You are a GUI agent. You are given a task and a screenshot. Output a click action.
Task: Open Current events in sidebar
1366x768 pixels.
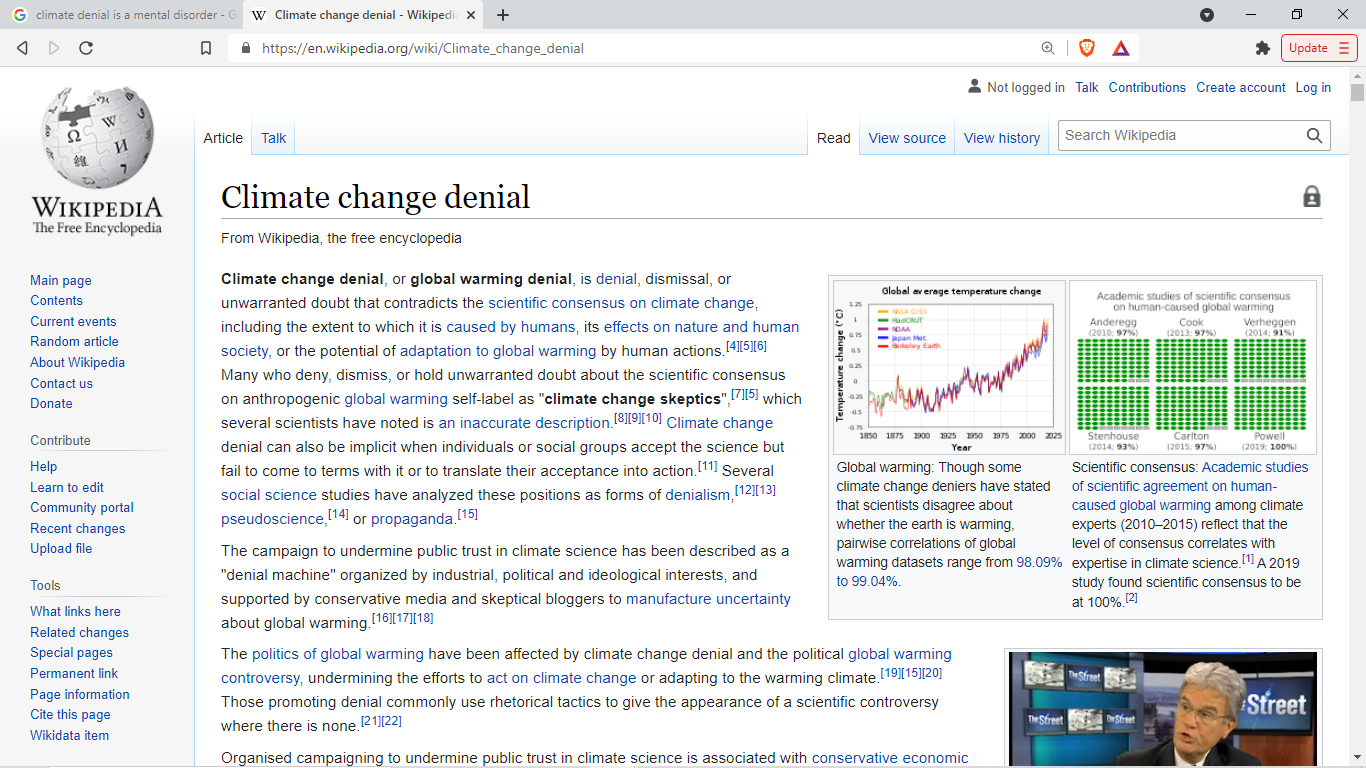click(x=73, y=322)
